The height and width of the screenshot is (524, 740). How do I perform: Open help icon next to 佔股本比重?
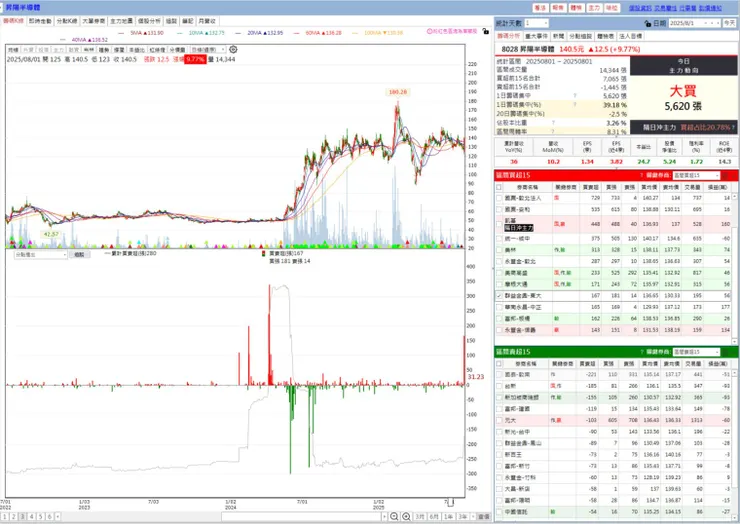pos(553,123)
